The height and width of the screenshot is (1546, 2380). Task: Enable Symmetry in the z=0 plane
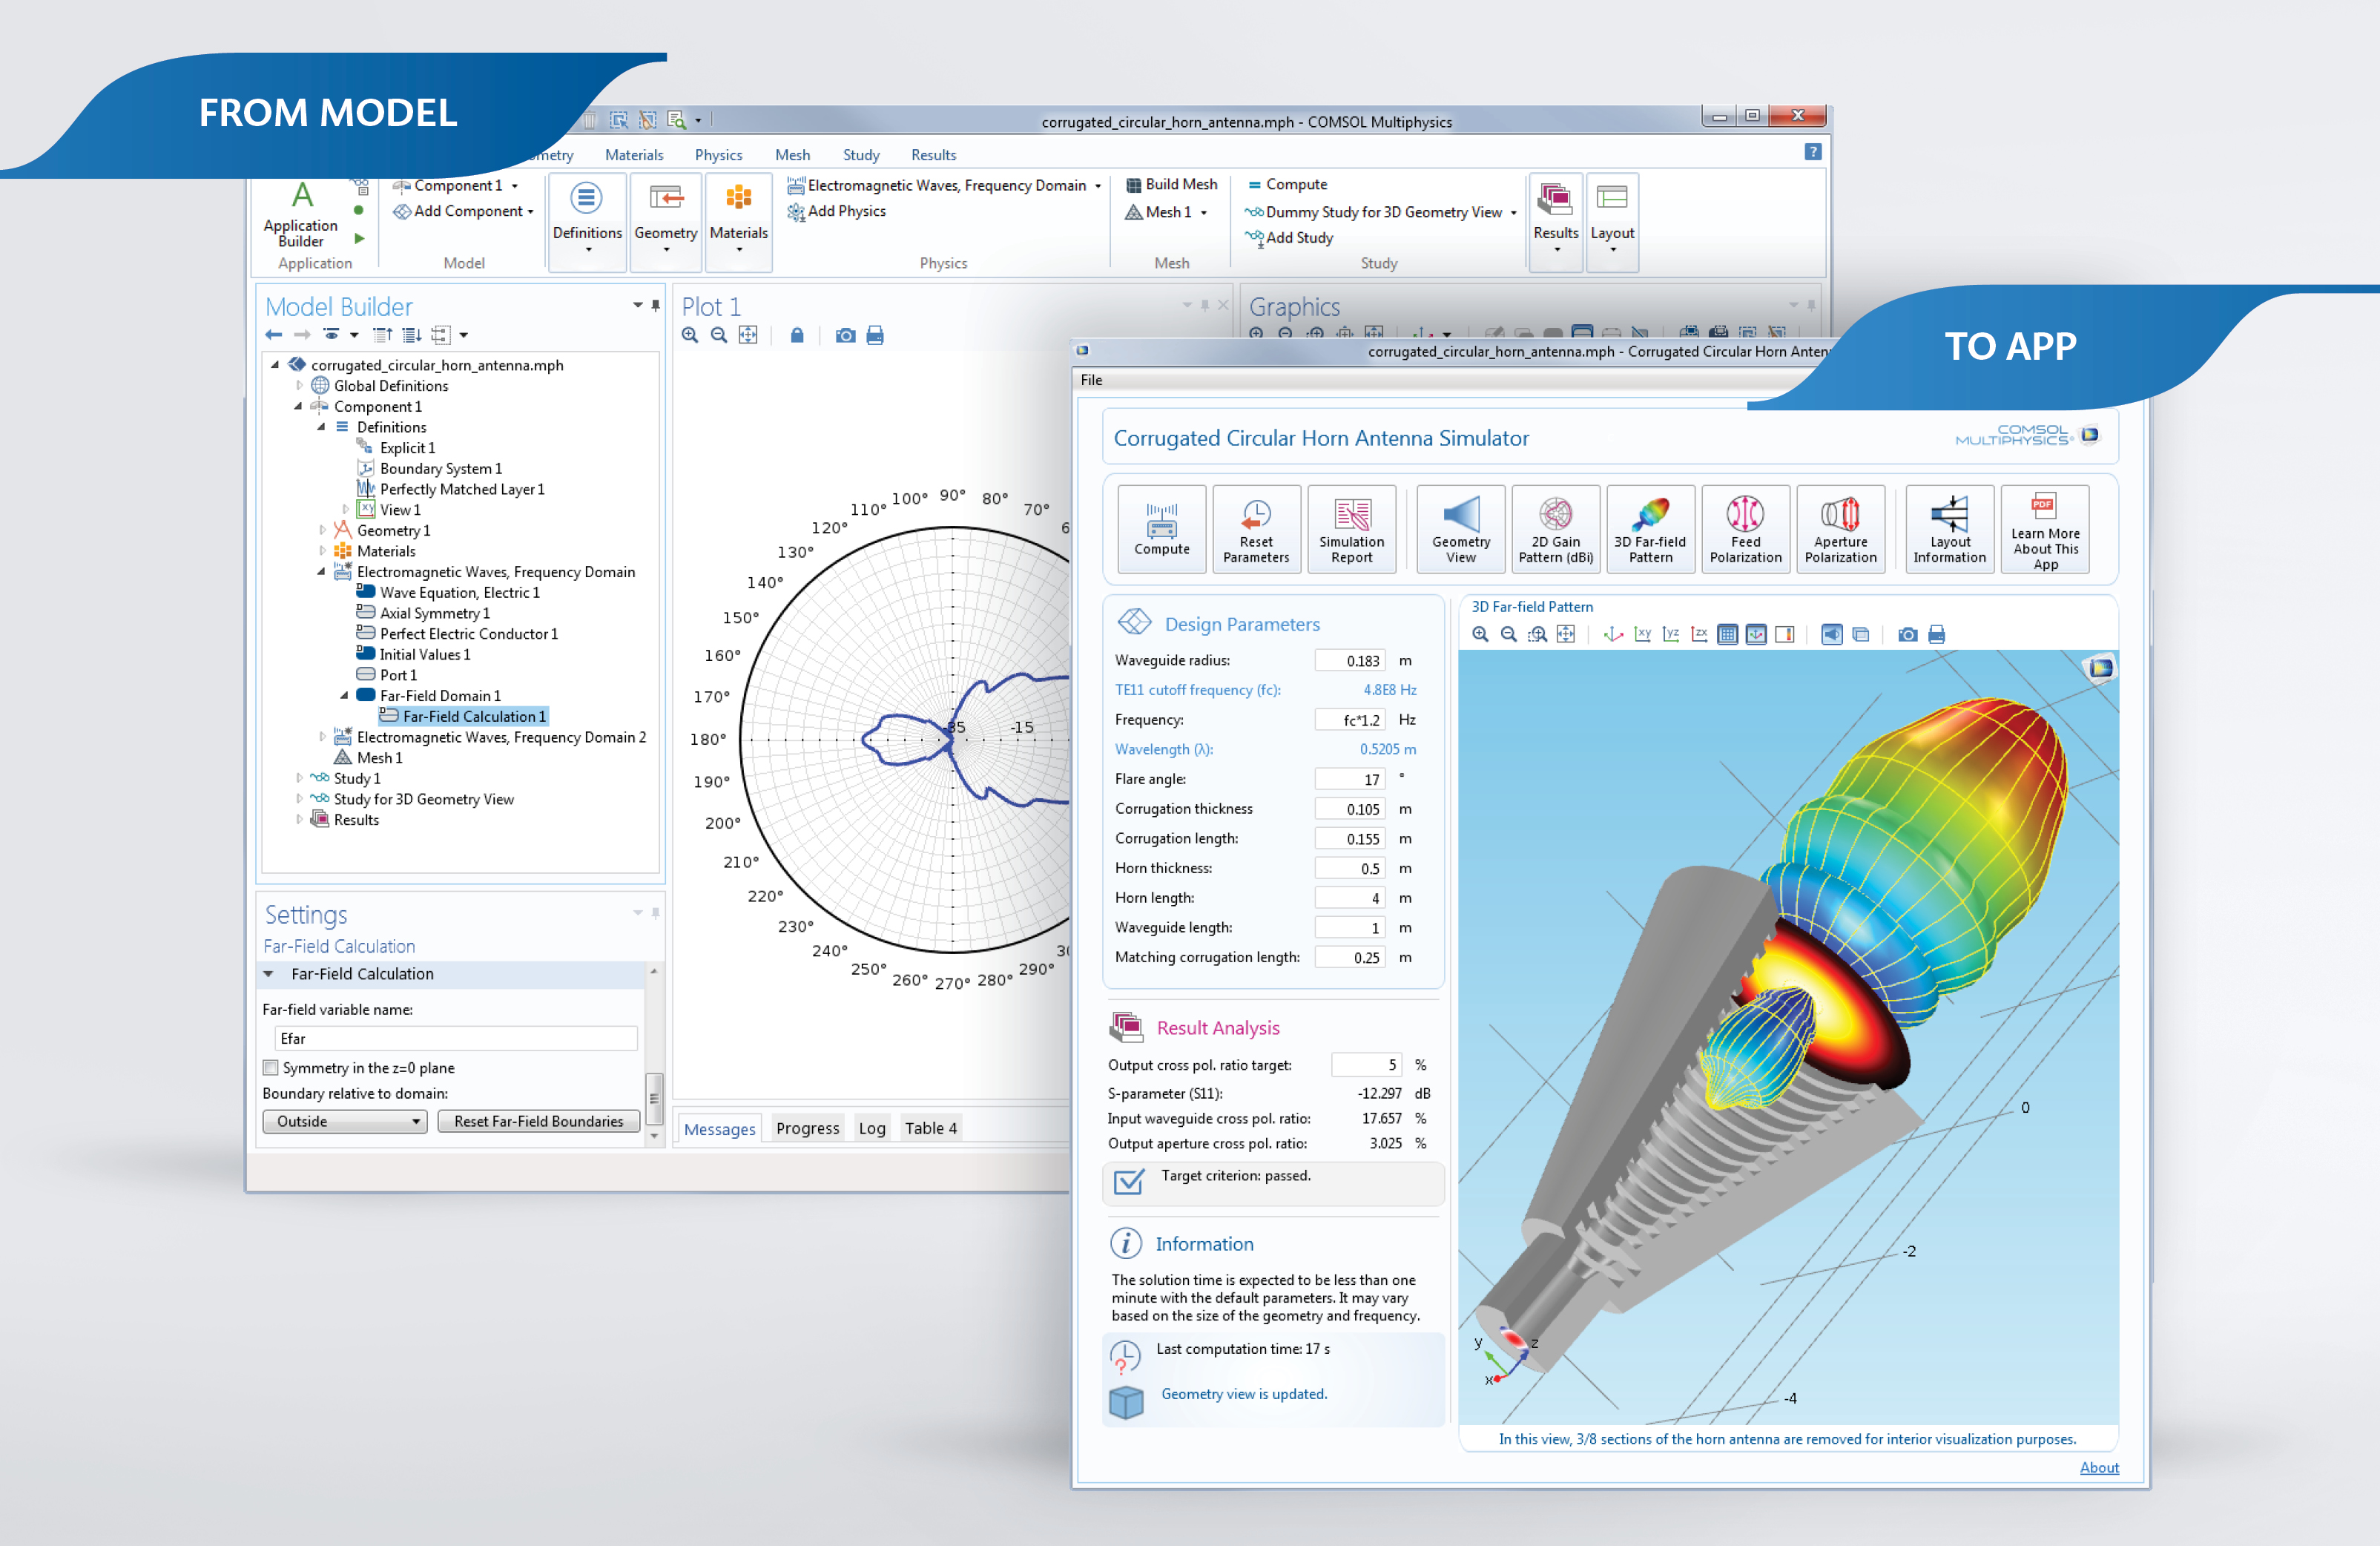270,1068
